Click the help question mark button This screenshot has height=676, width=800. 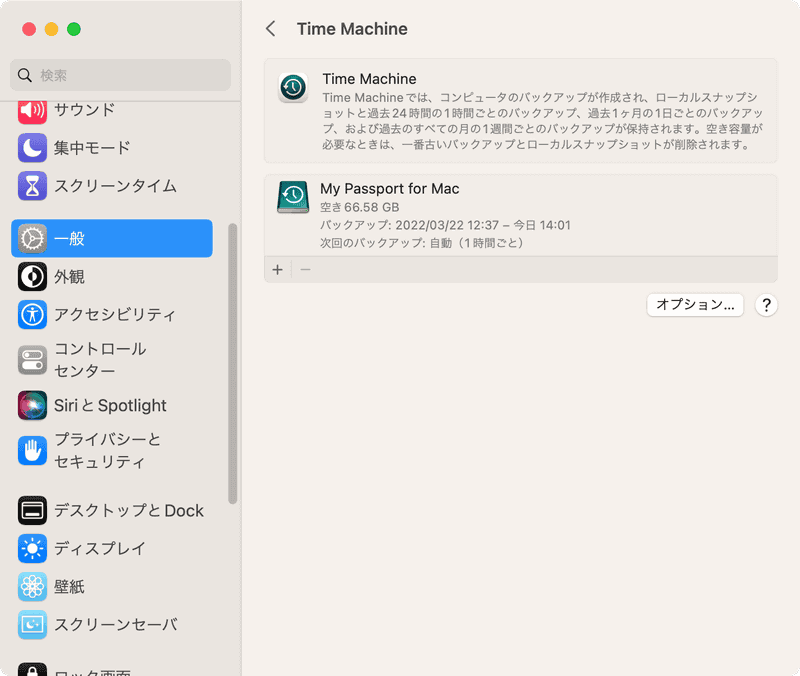pos(765,305)
